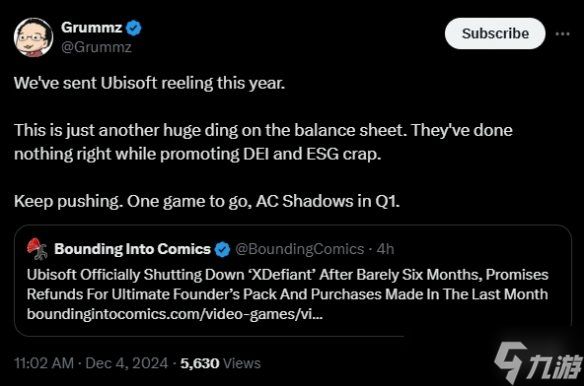Subscribe to Grummz with the Subscribe button

point(495,34)
